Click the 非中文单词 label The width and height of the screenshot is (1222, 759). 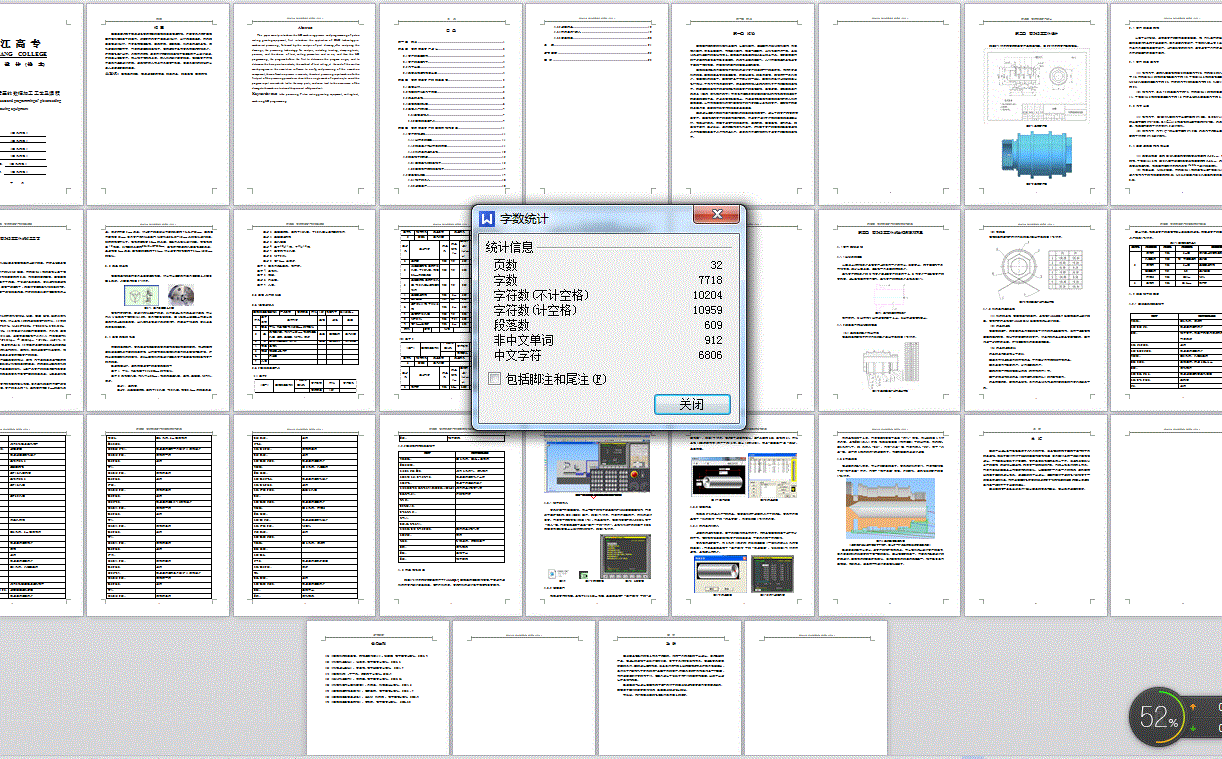[523, 340]
